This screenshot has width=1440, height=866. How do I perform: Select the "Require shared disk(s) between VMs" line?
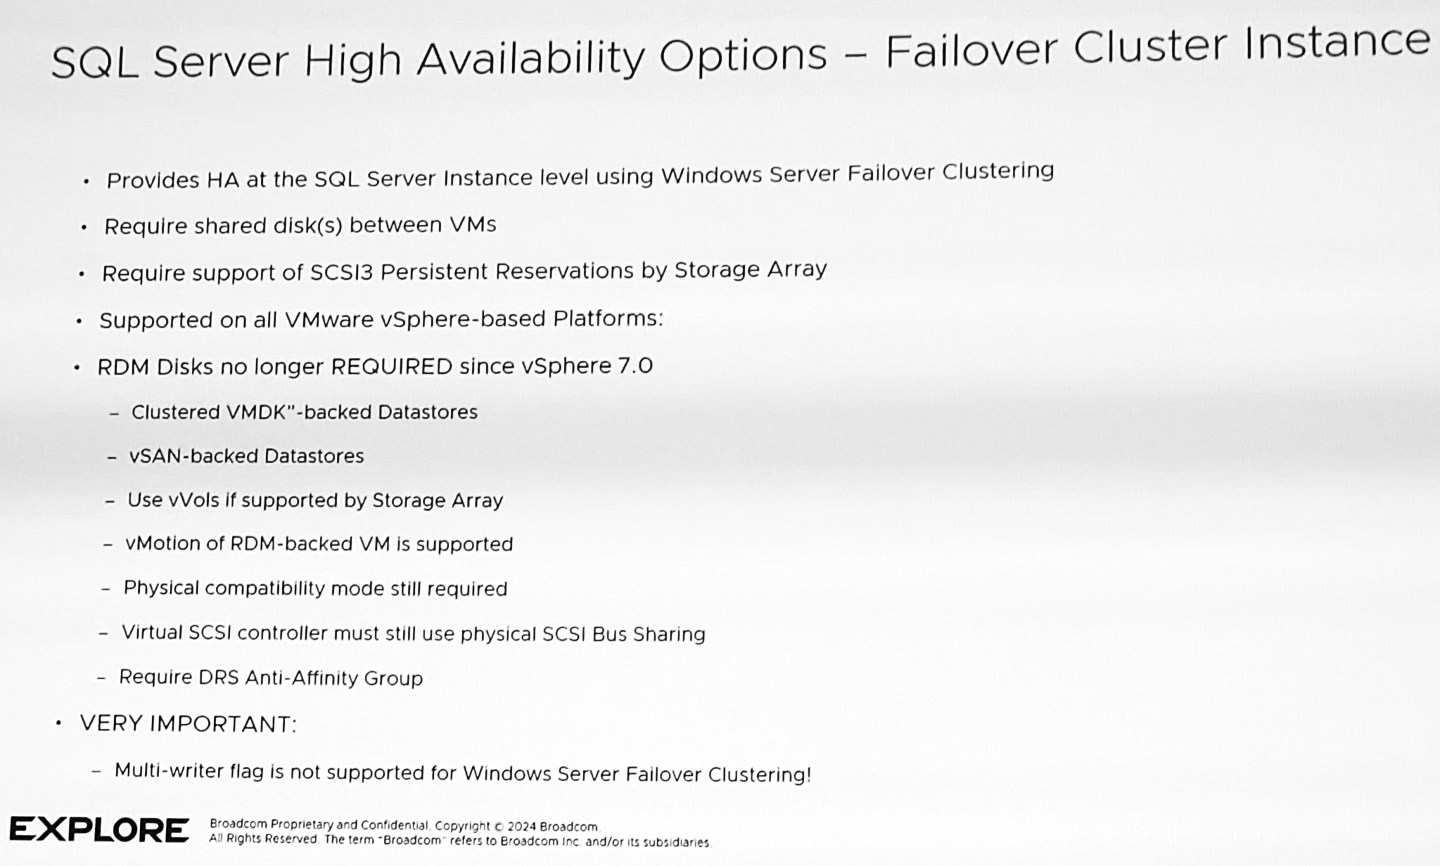[300, 226]
